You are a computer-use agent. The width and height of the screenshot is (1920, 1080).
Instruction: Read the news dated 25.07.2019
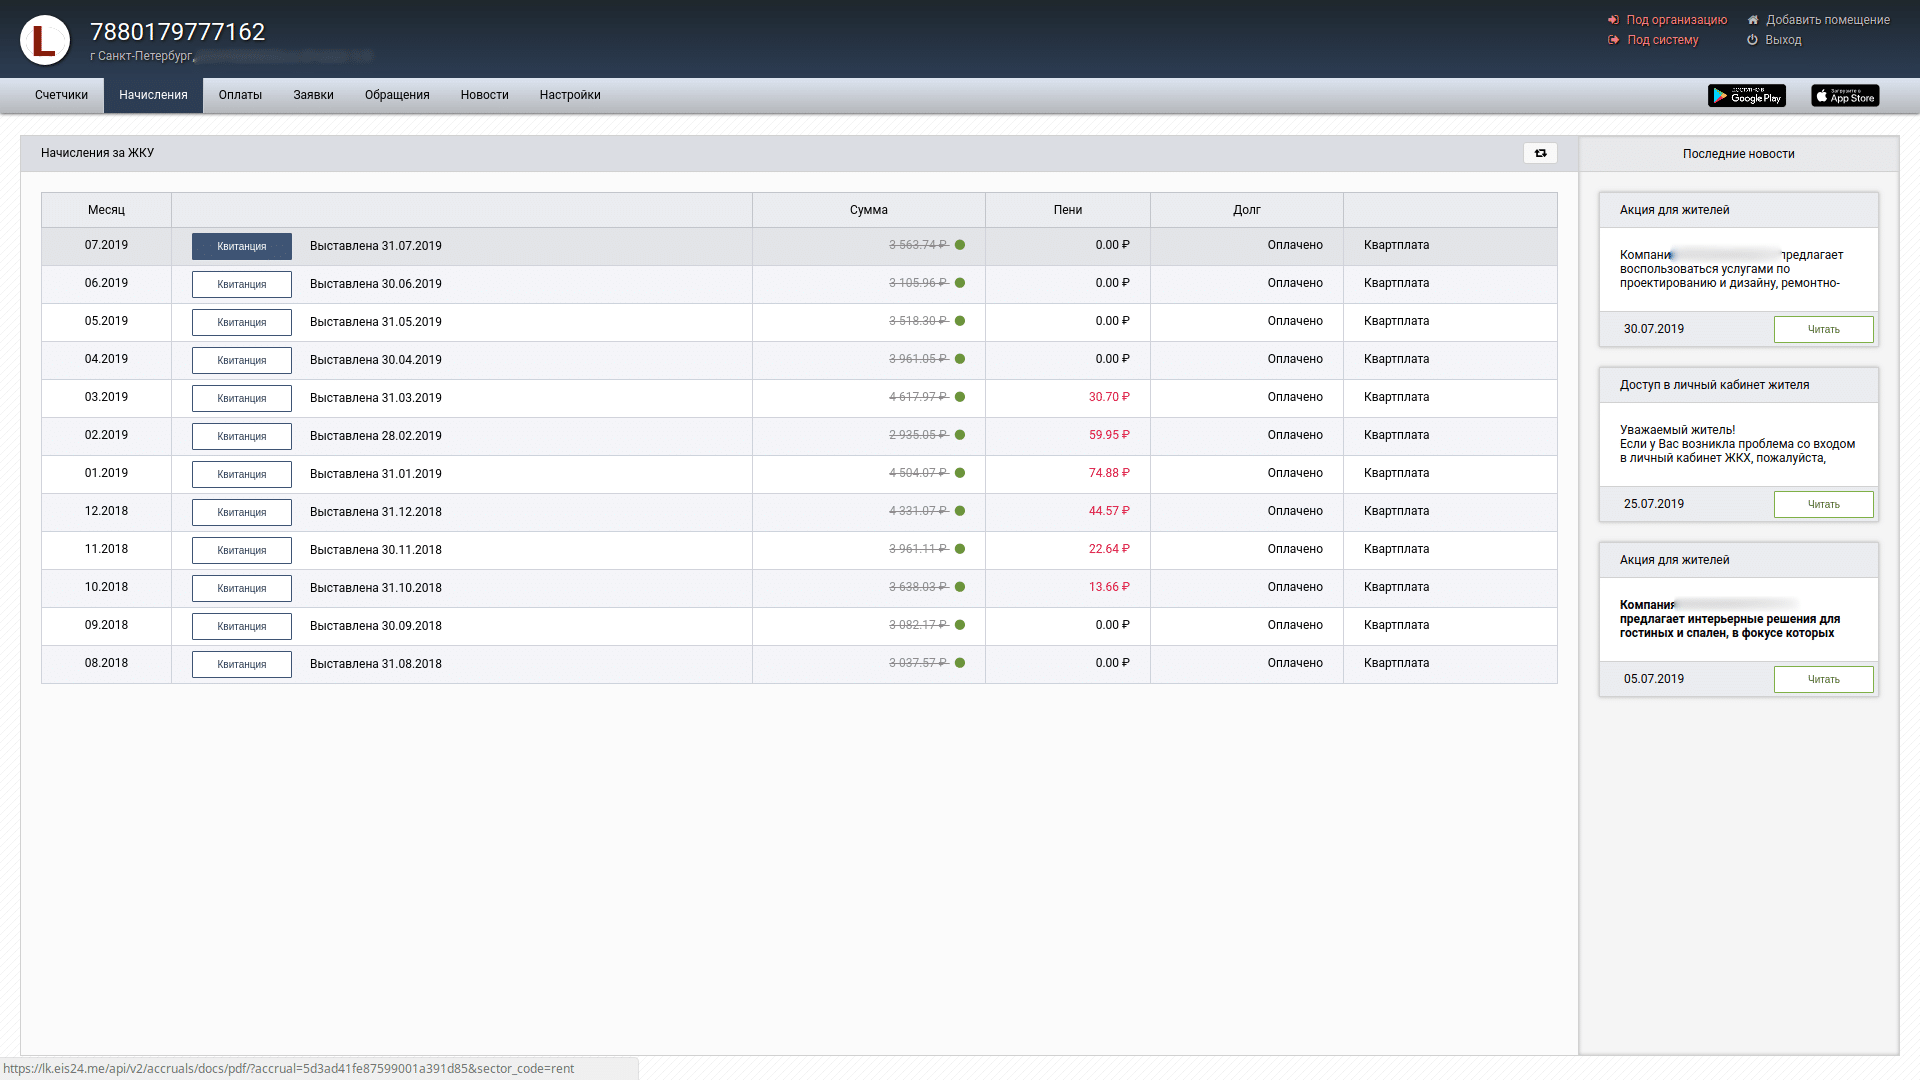(1823, 505)
